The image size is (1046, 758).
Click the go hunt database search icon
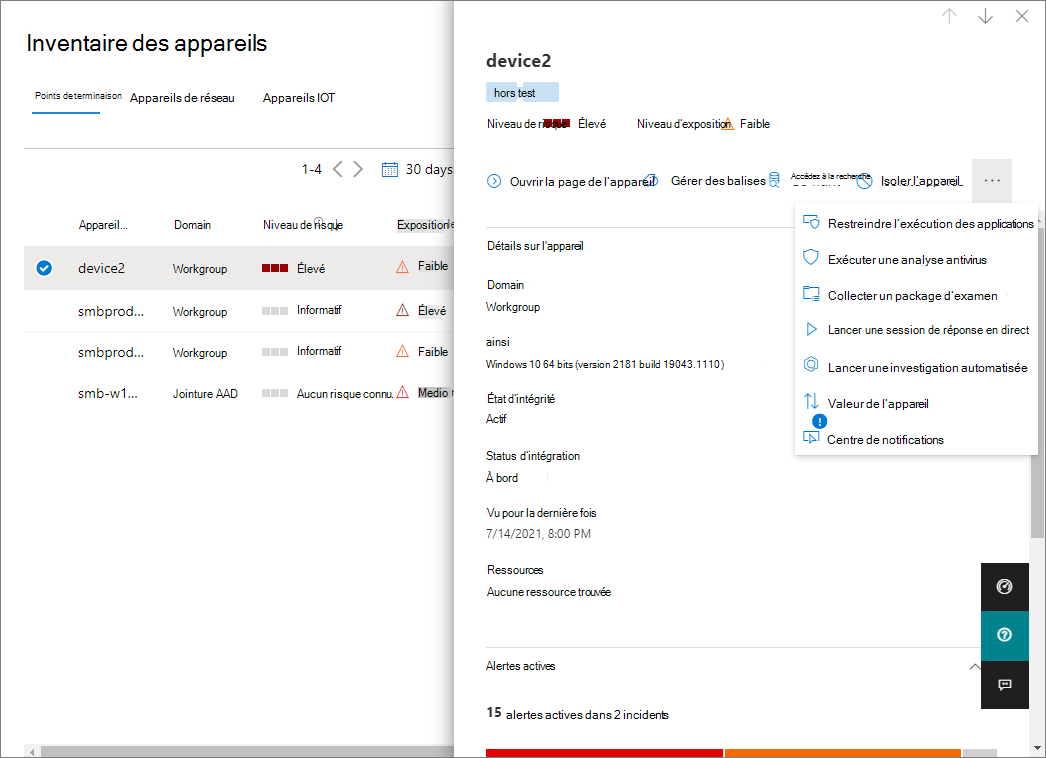(x=774, y=180)
